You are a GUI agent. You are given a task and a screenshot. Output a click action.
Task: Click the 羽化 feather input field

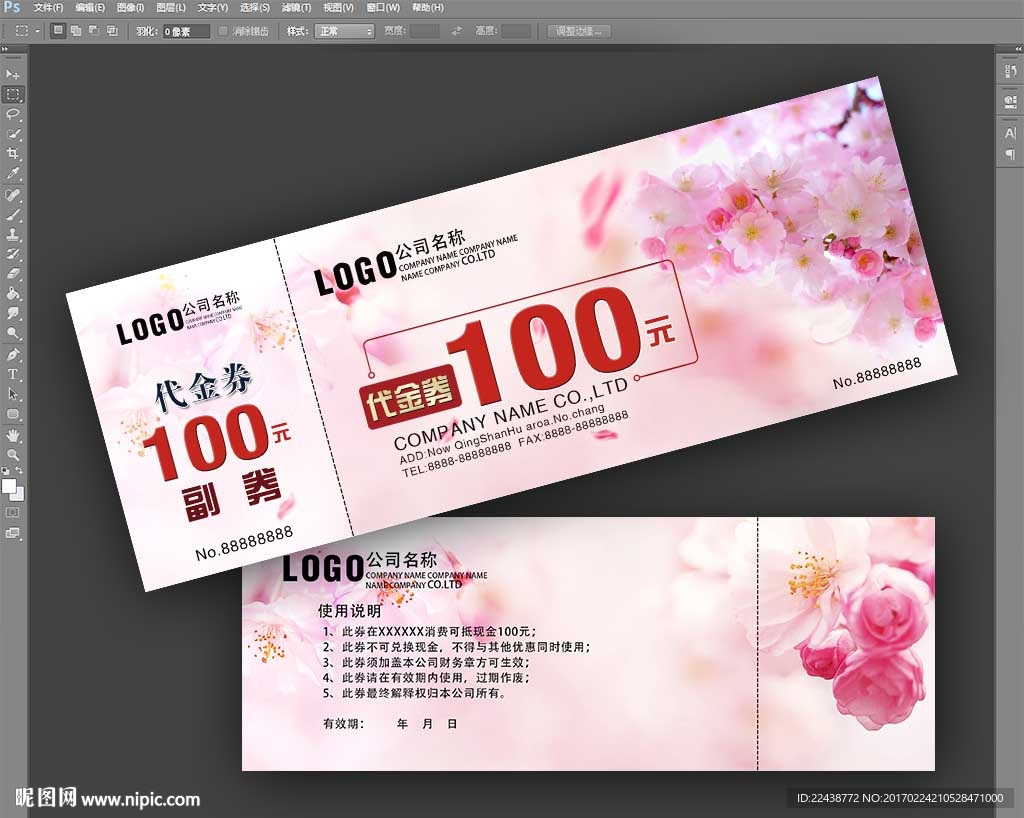tap(185, 31)
